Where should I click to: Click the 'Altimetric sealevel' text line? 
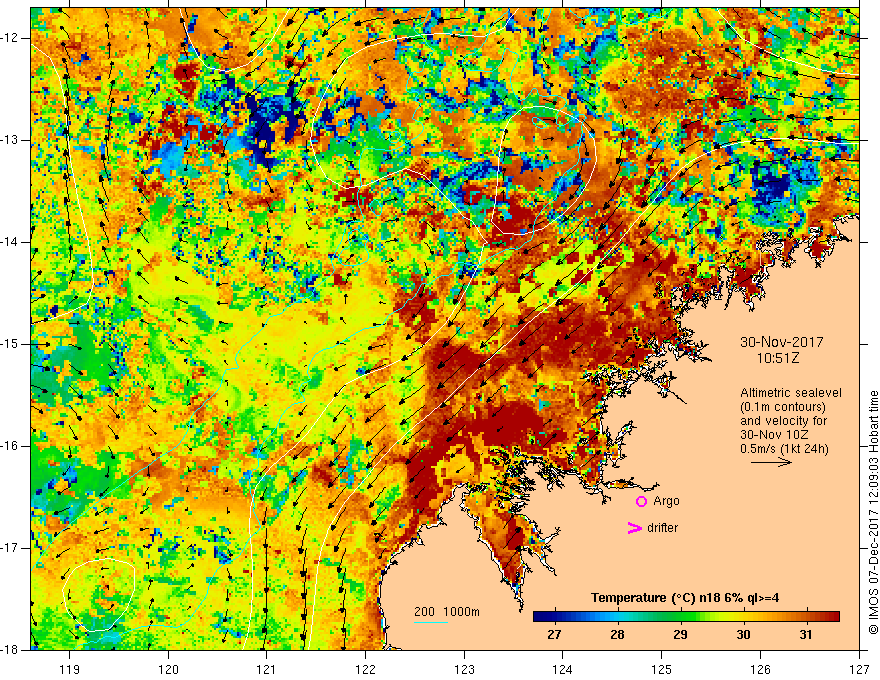tap(791, 393)
